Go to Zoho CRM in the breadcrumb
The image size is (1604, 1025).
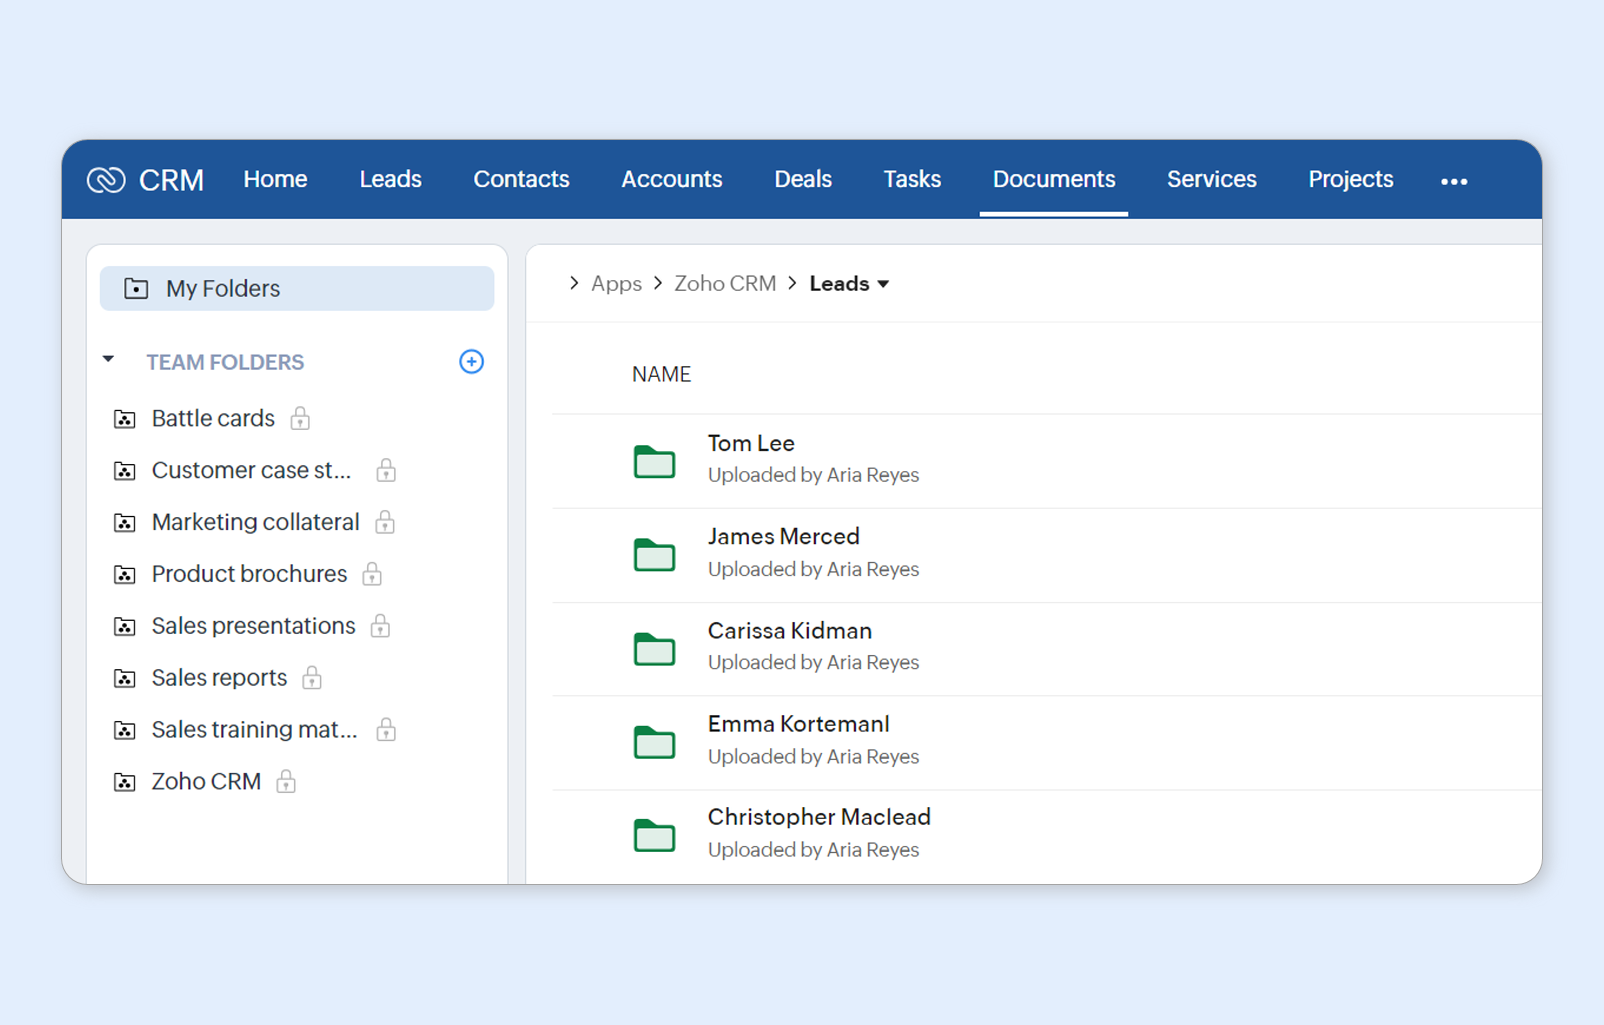click(x=725, y=284)
